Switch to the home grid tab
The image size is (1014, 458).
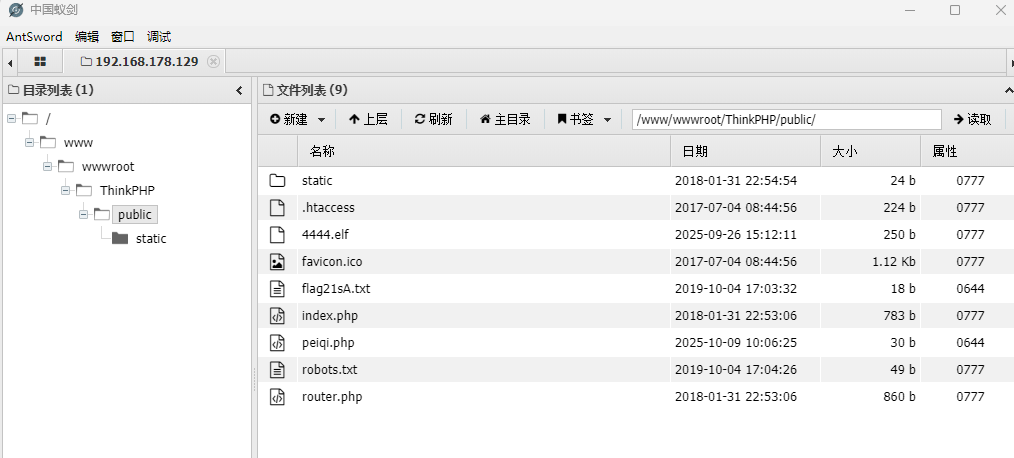click(x=40, y=61)
